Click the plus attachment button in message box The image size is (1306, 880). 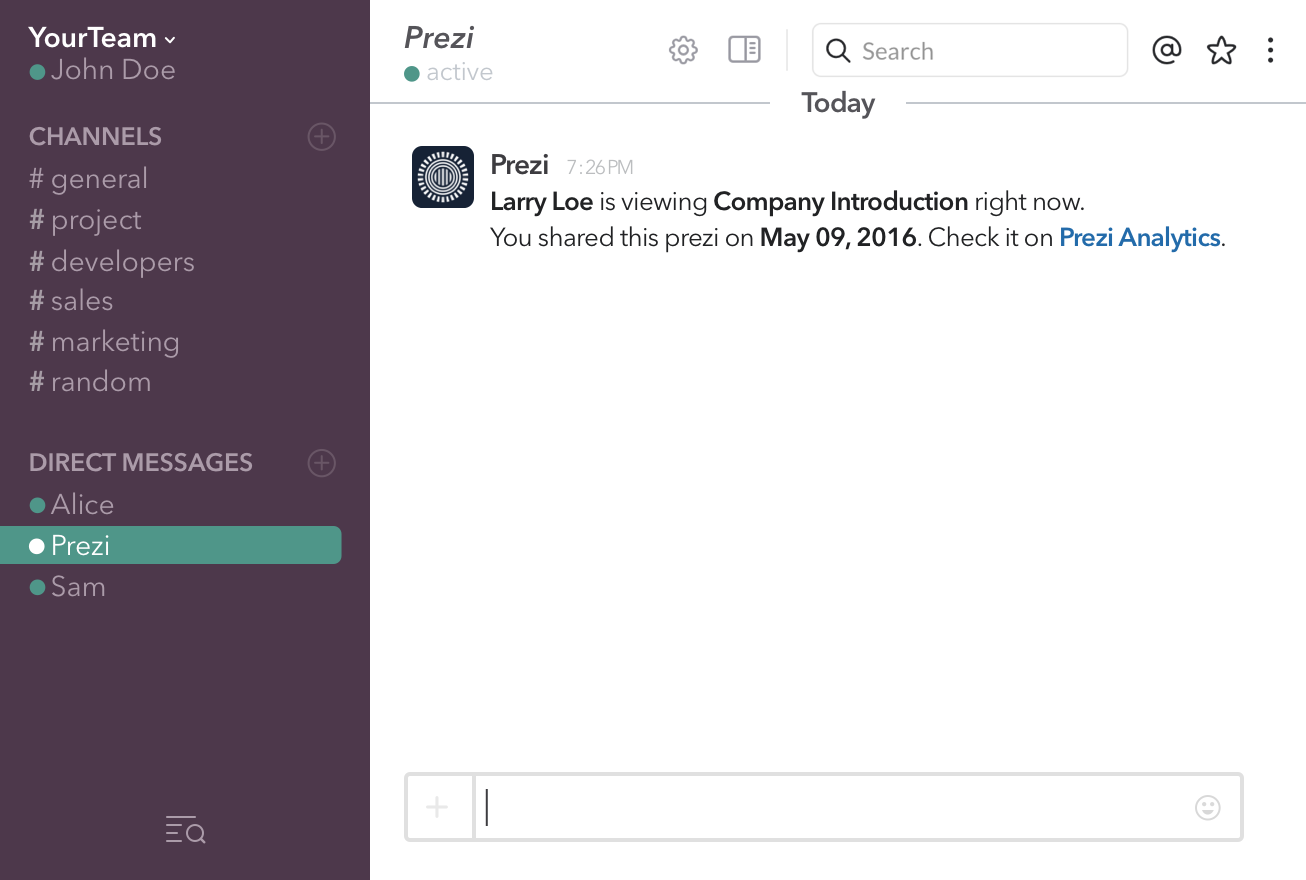pos(438,807)
